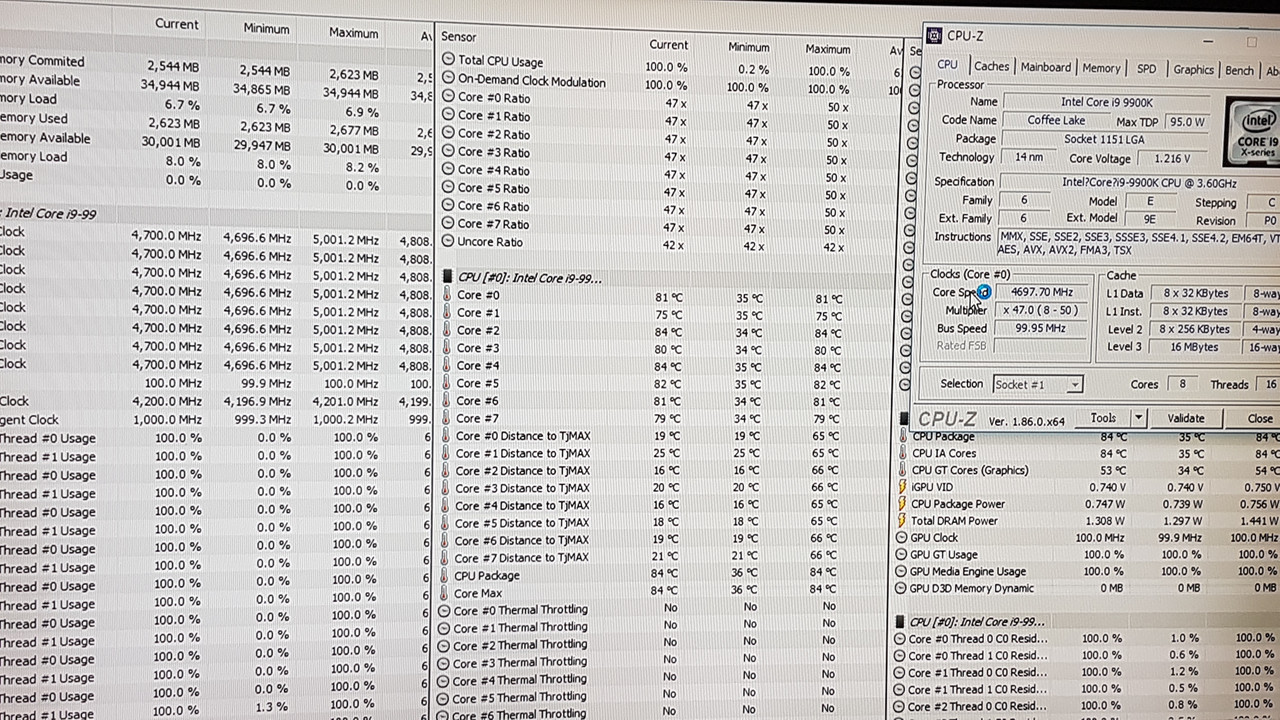
Task: Click the Tools button in CPU-Z
Action: tap(1104, 418)
